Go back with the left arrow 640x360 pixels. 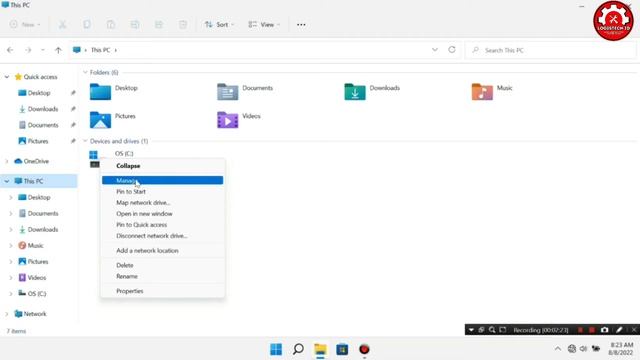tap(10, 50)
